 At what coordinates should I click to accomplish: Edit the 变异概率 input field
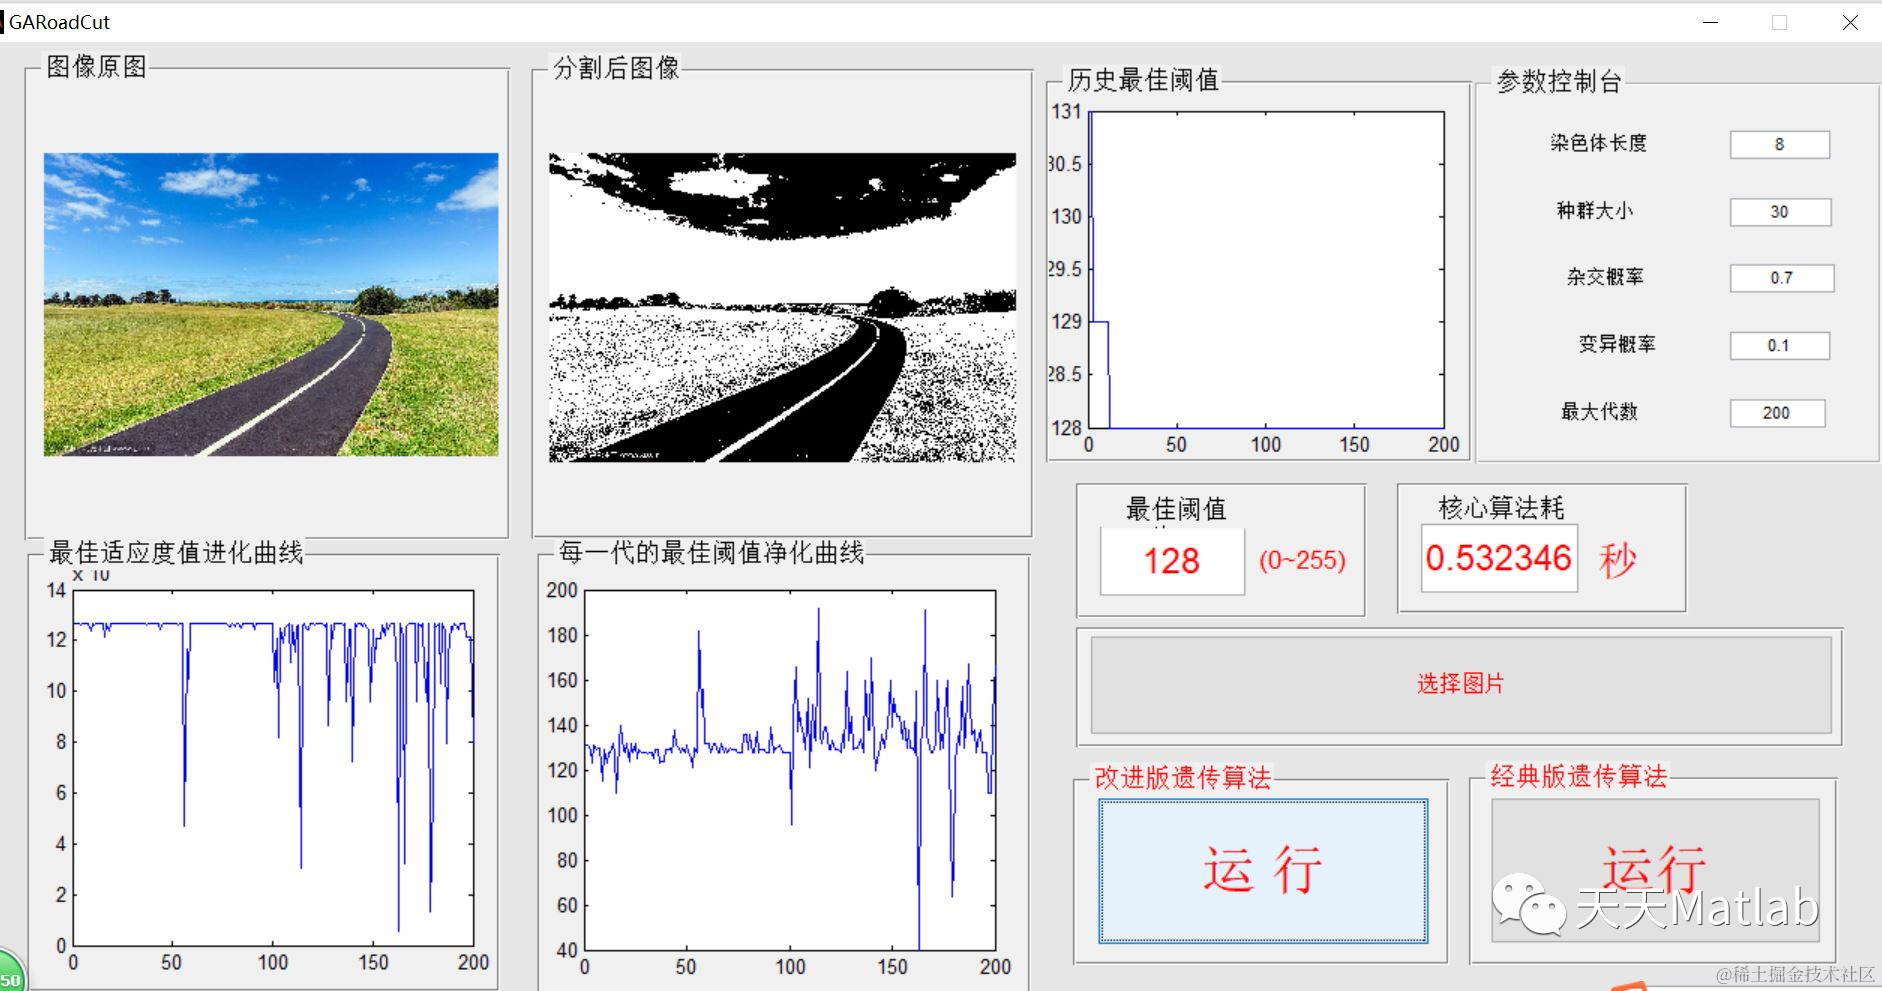tap(1780, 346)
